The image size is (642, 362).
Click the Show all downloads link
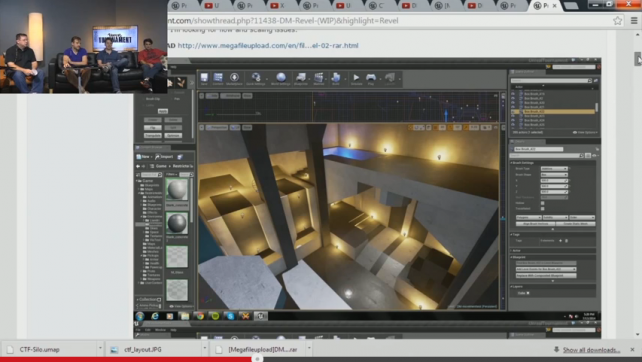pyautogui.click(x=591, y=350)
